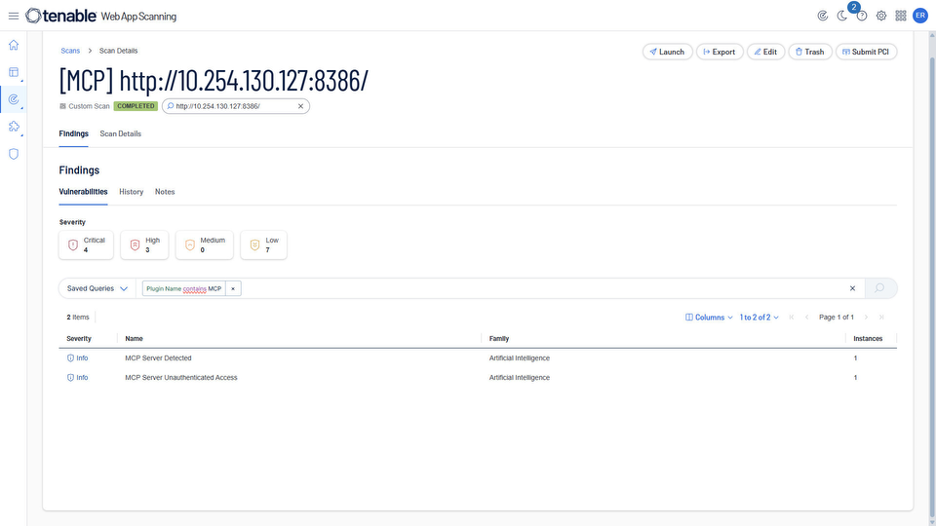The height and width of the screenshot is (526, 936).
Task: Select the Notes sub-tab
Action: [165, 192]
